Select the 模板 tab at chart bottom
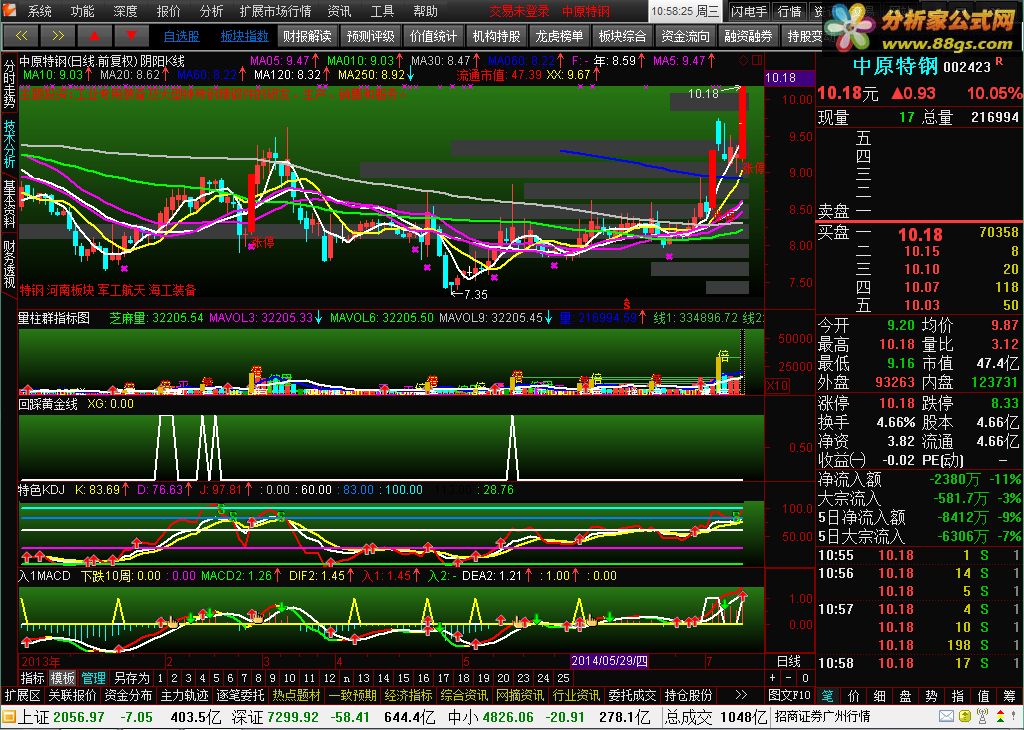The height and width of the screenshot is (730, 1024). [63, 678]
